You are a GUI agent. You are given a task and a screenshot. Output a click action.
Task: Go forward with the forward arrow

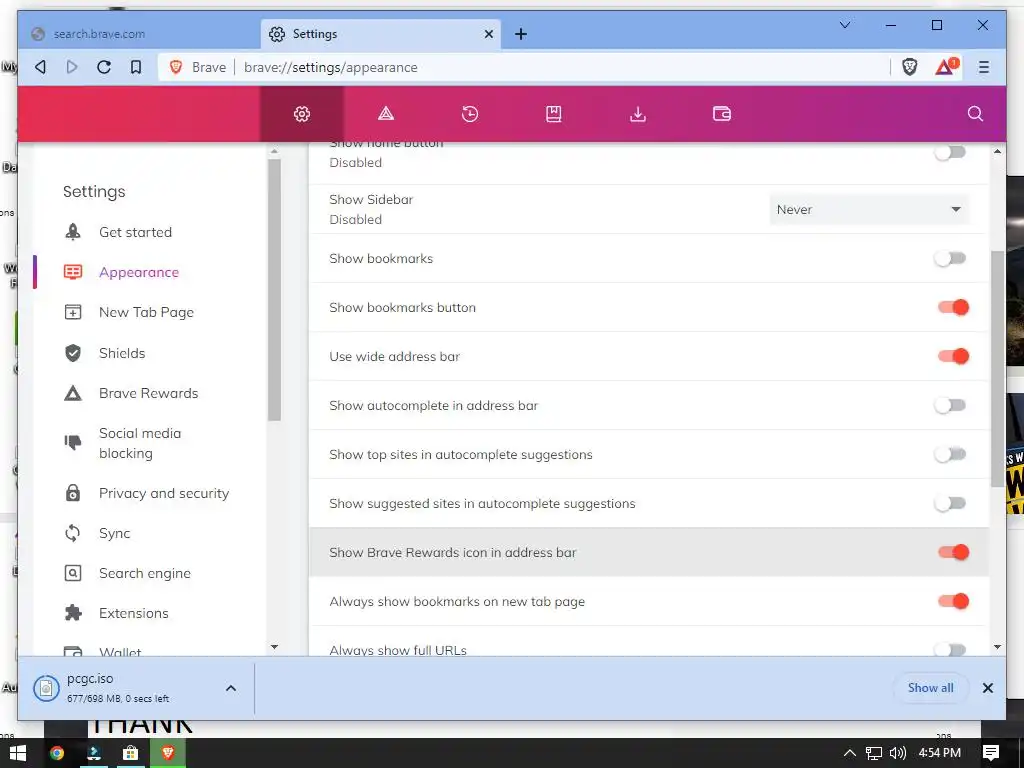click(72, 67)
